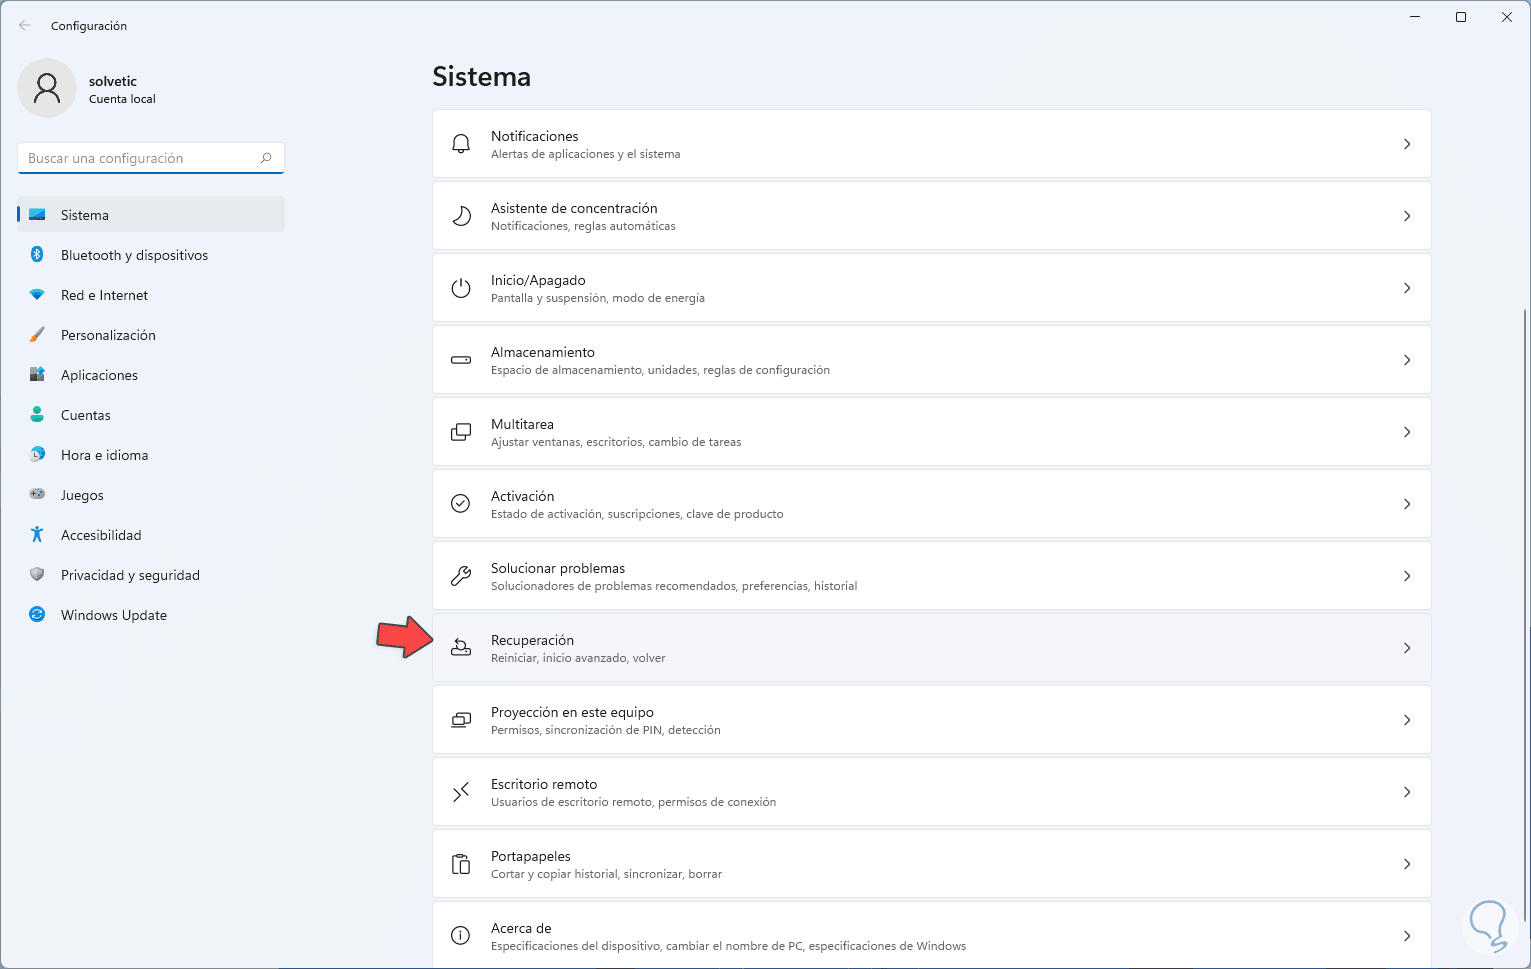
Task: Open the Acerca de settings page
Action: pyautogui.click(x=931, y=936)
